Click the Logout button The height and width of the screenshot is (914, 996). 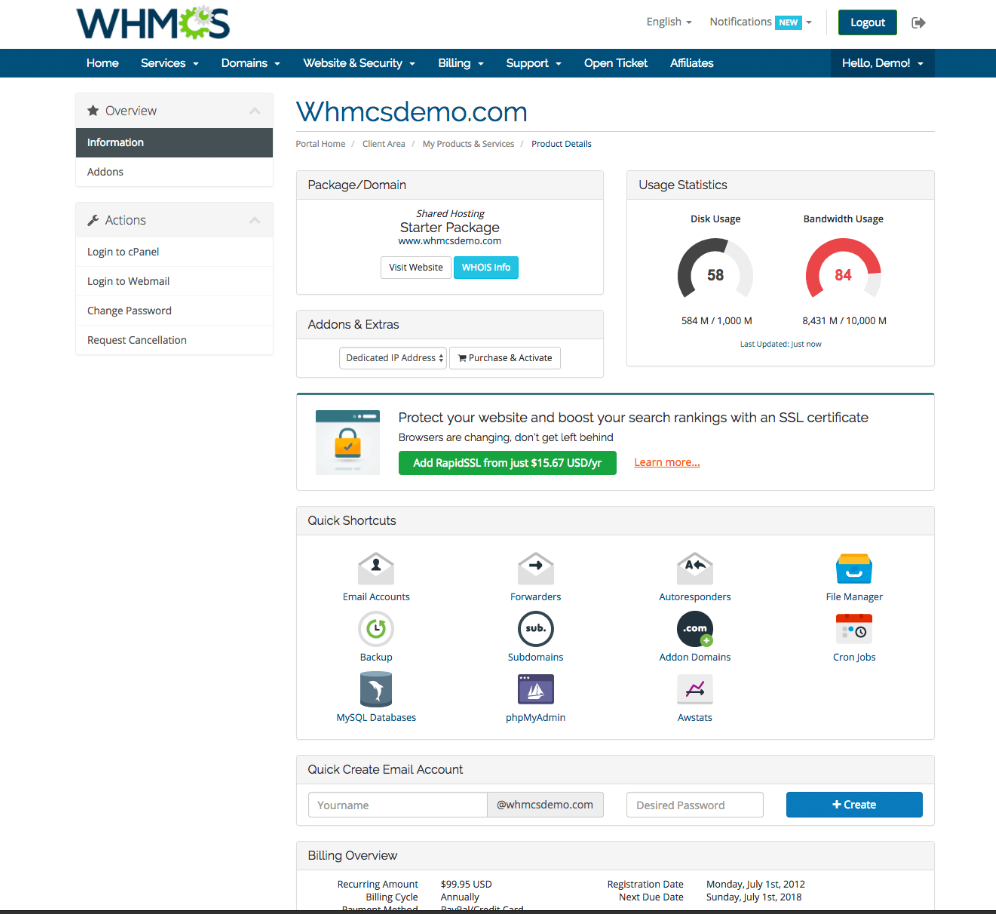(867, 22)
